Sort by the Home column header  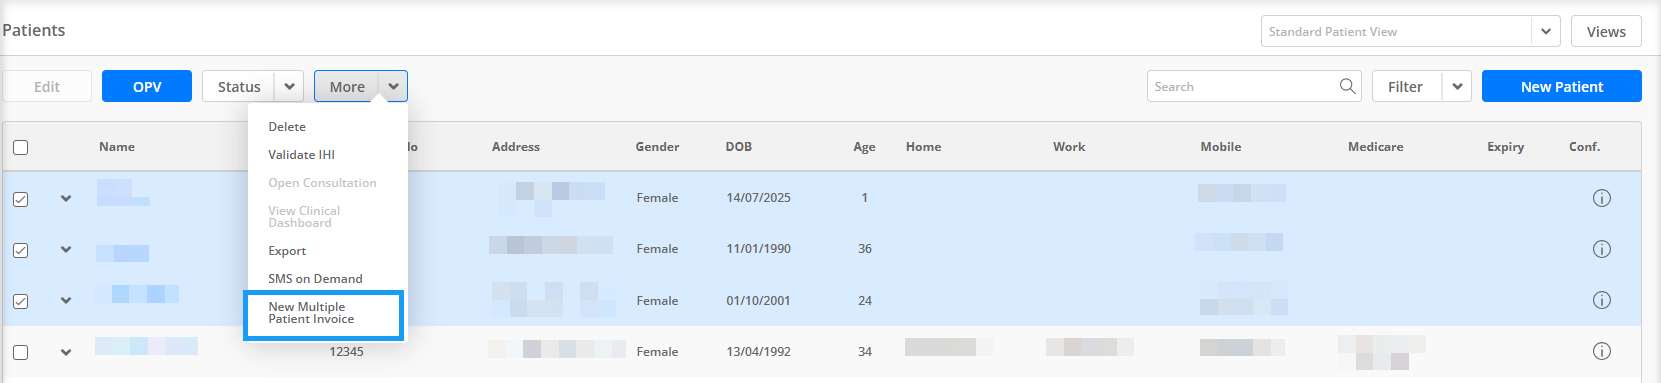point(924,147)
